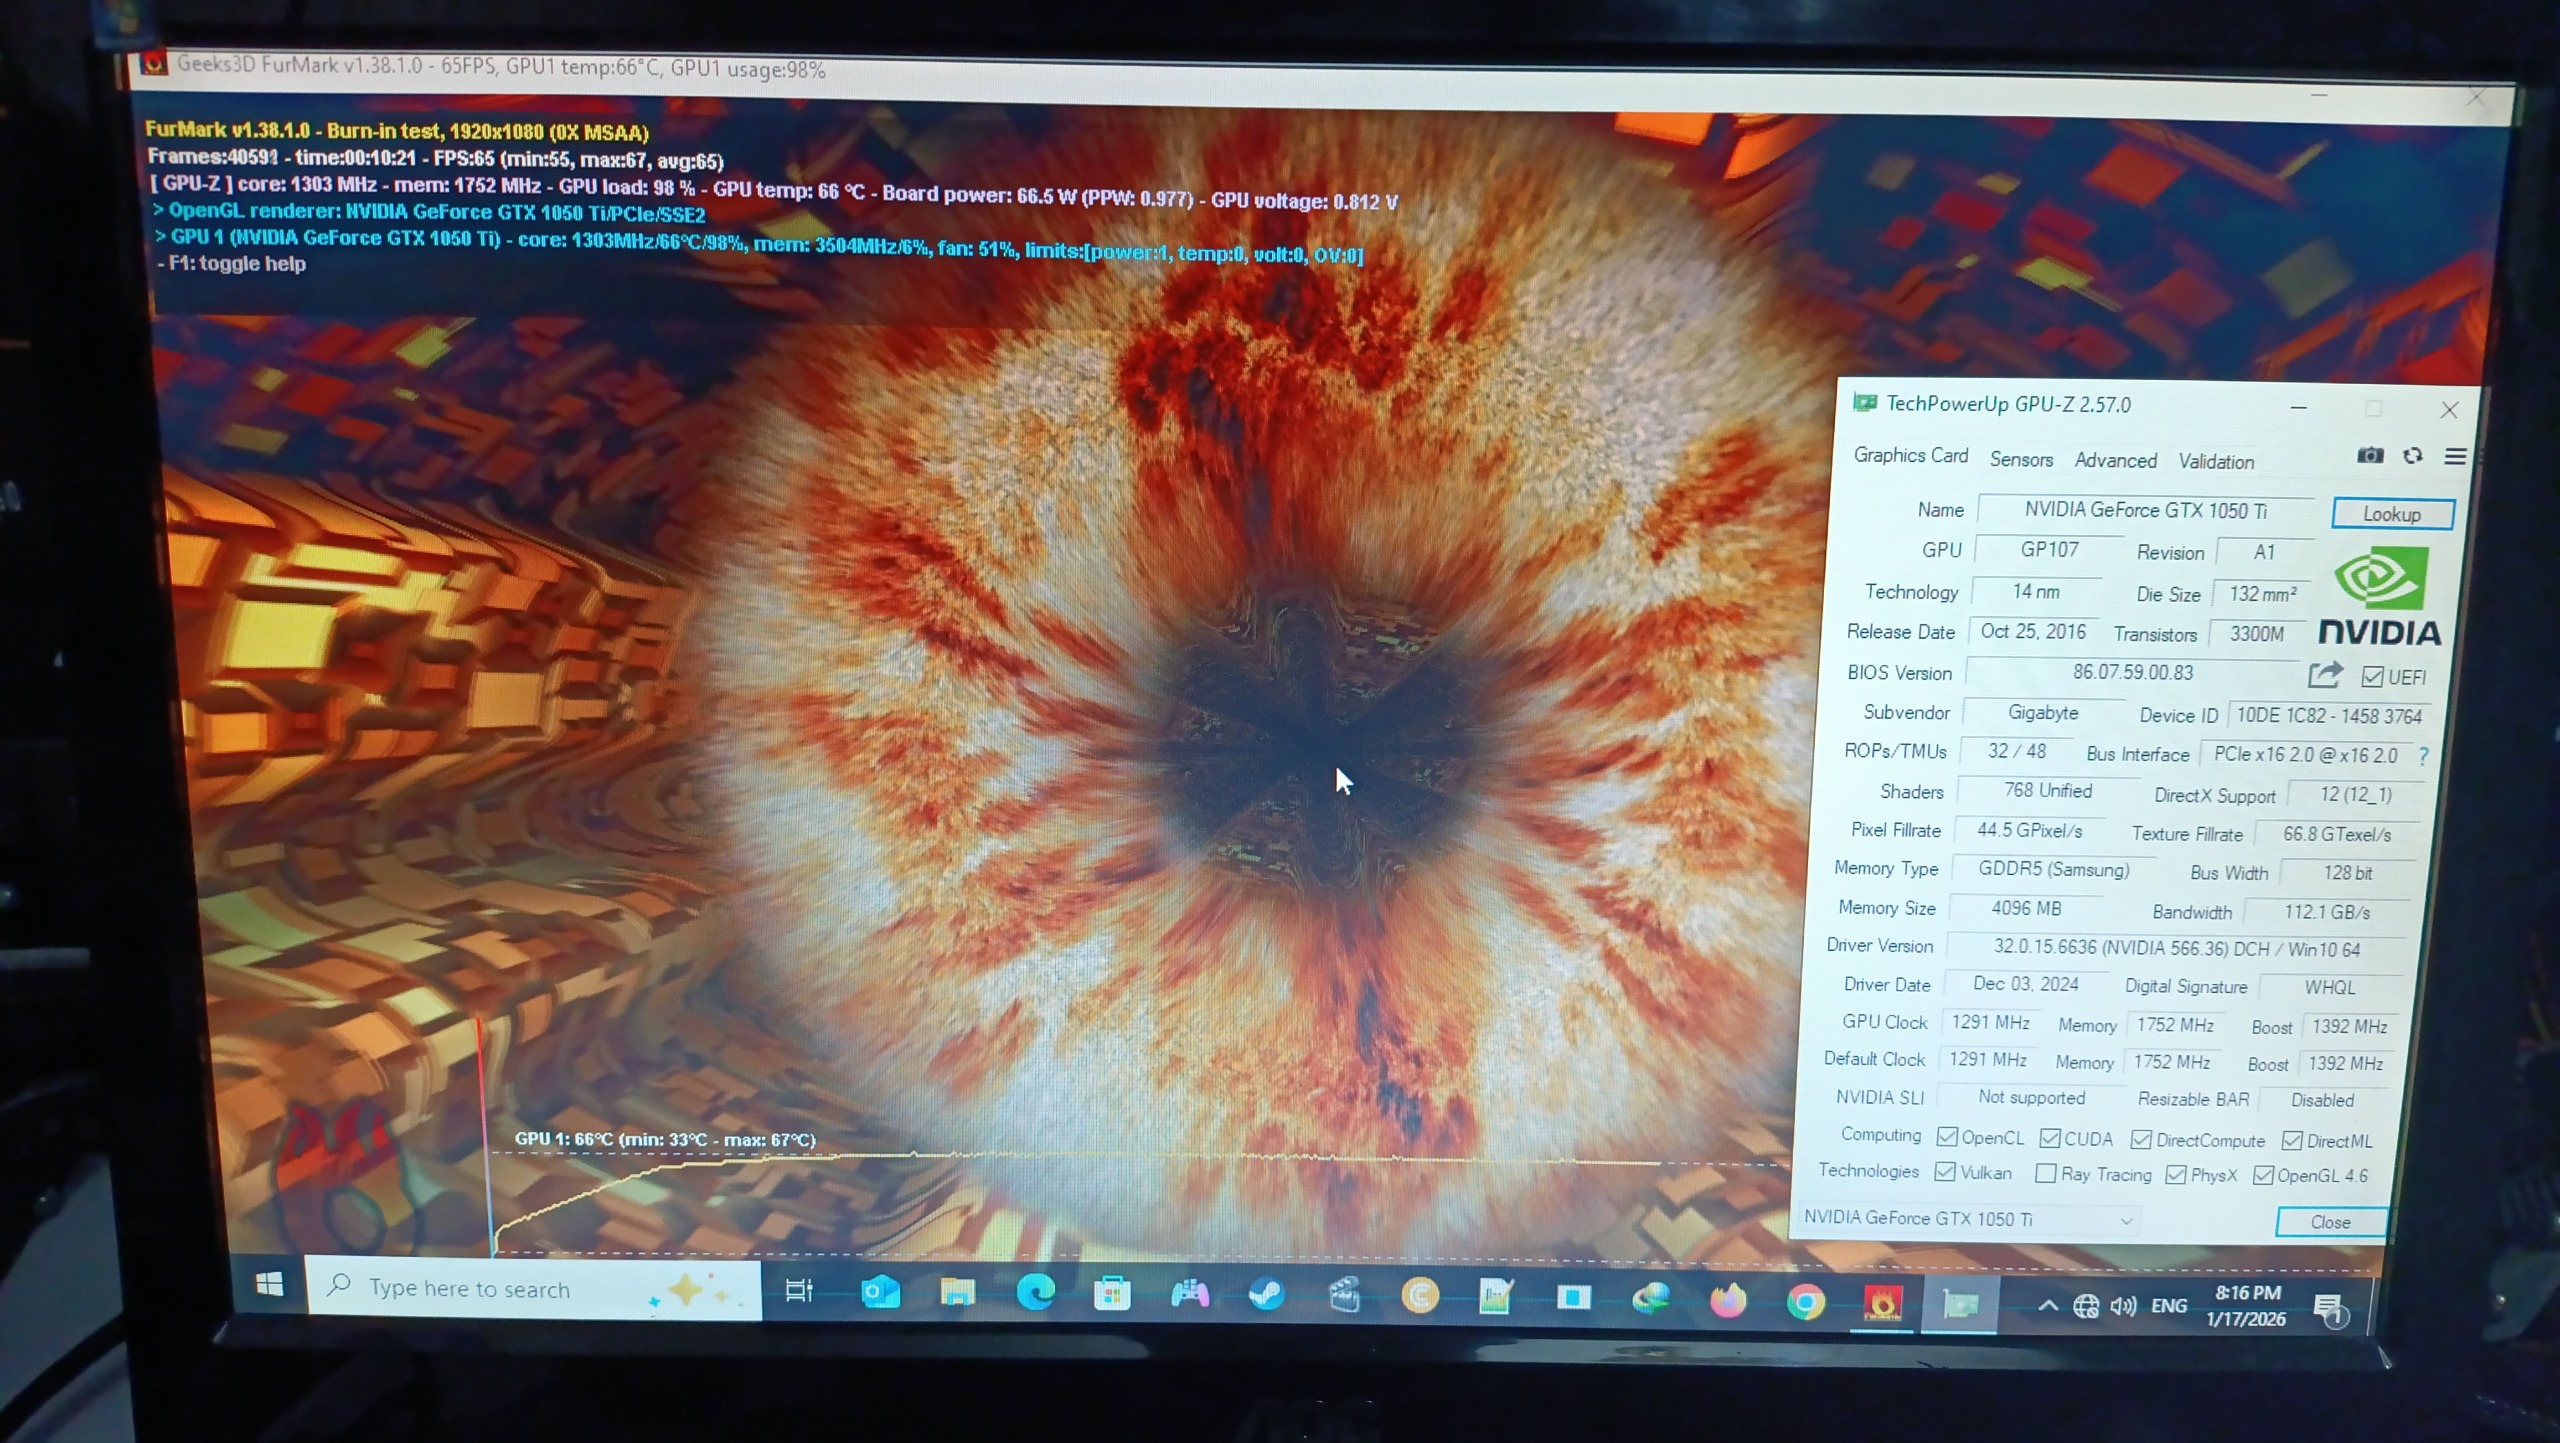The height and width of the screenshot is (1443, 2560).
Task: Click the Lookup button
Action: click(2391, 514)
